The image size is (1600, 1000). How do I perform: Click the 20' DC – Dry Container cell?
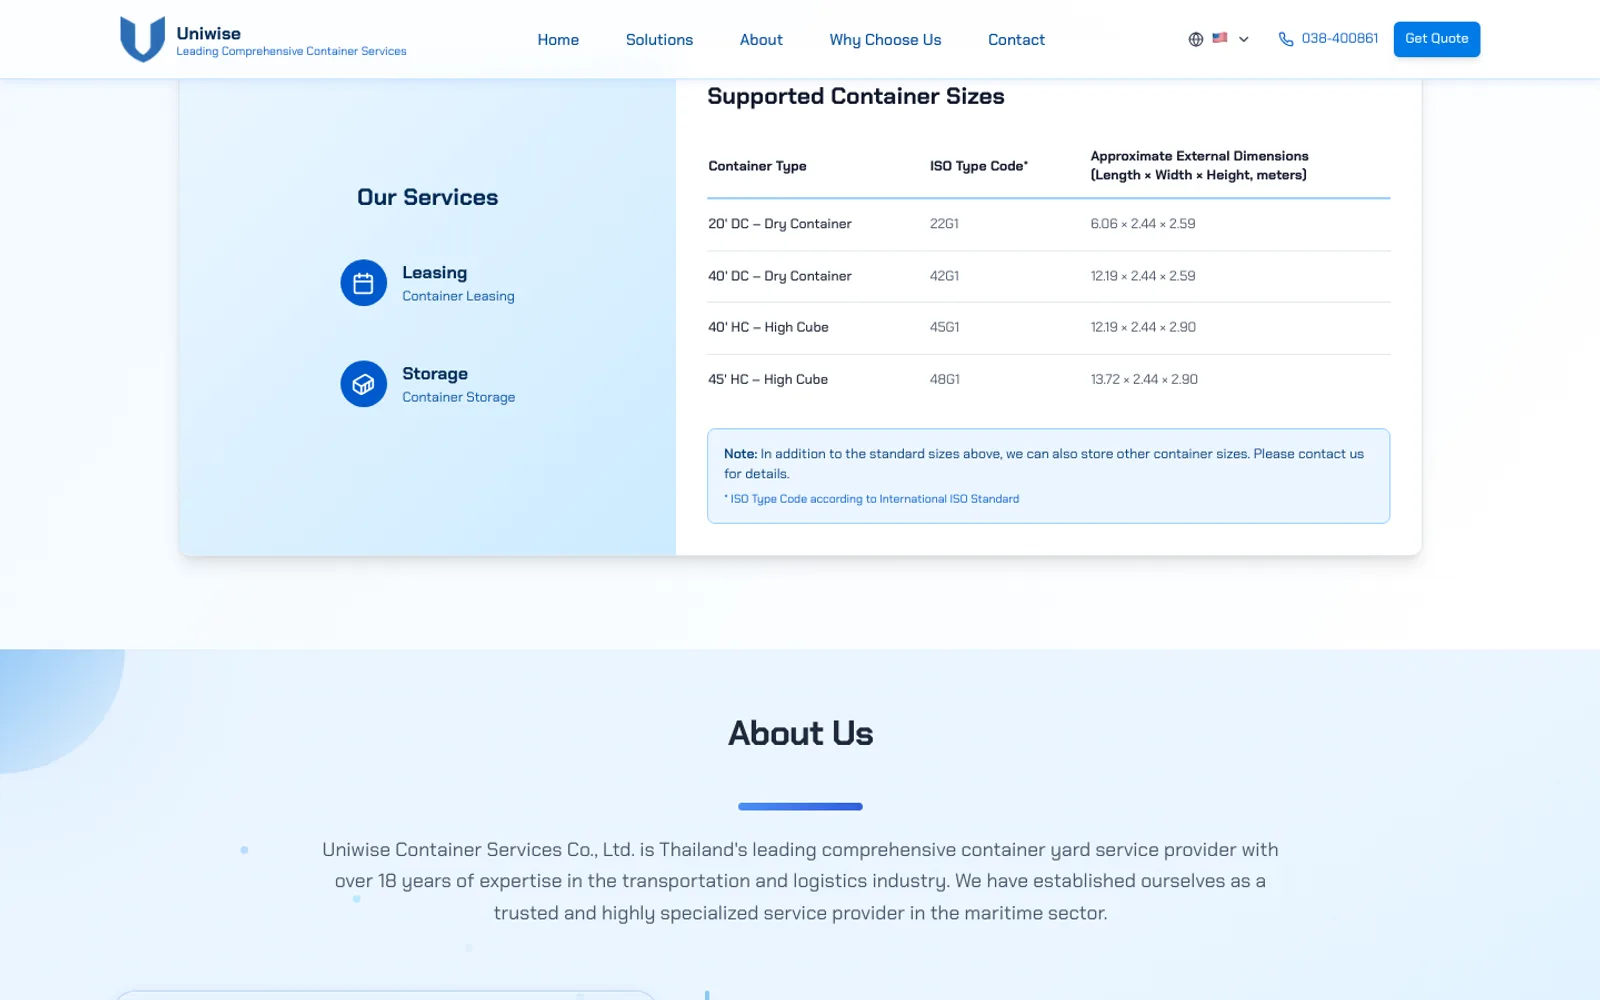(x=780, y=224)
